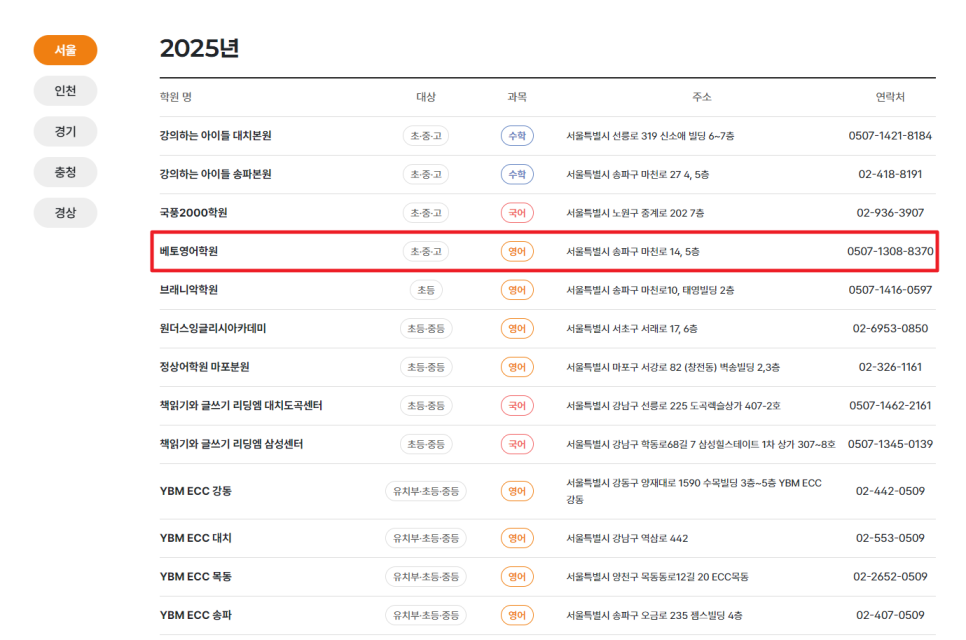Select the 서울 region tab

coord(65,50)
